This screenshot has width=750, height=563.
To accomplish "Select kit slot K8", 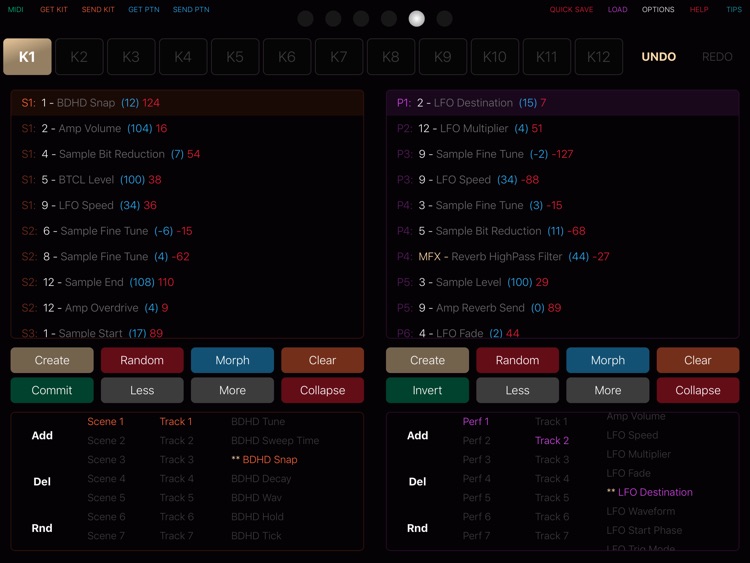I will [x=391, y=56].
